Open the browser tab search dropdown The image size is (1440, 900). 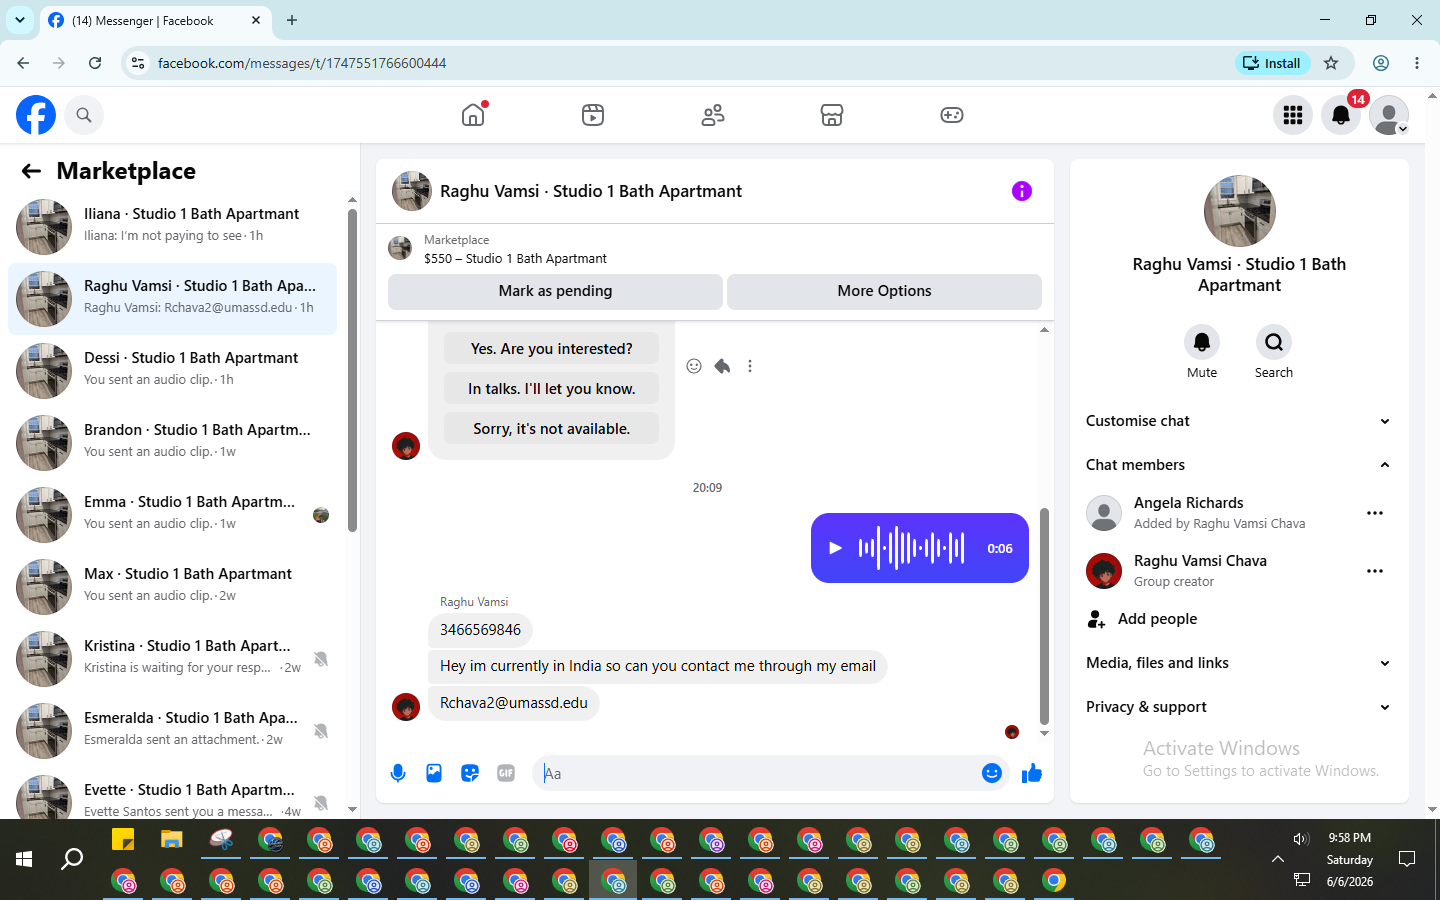pos(20,20)
